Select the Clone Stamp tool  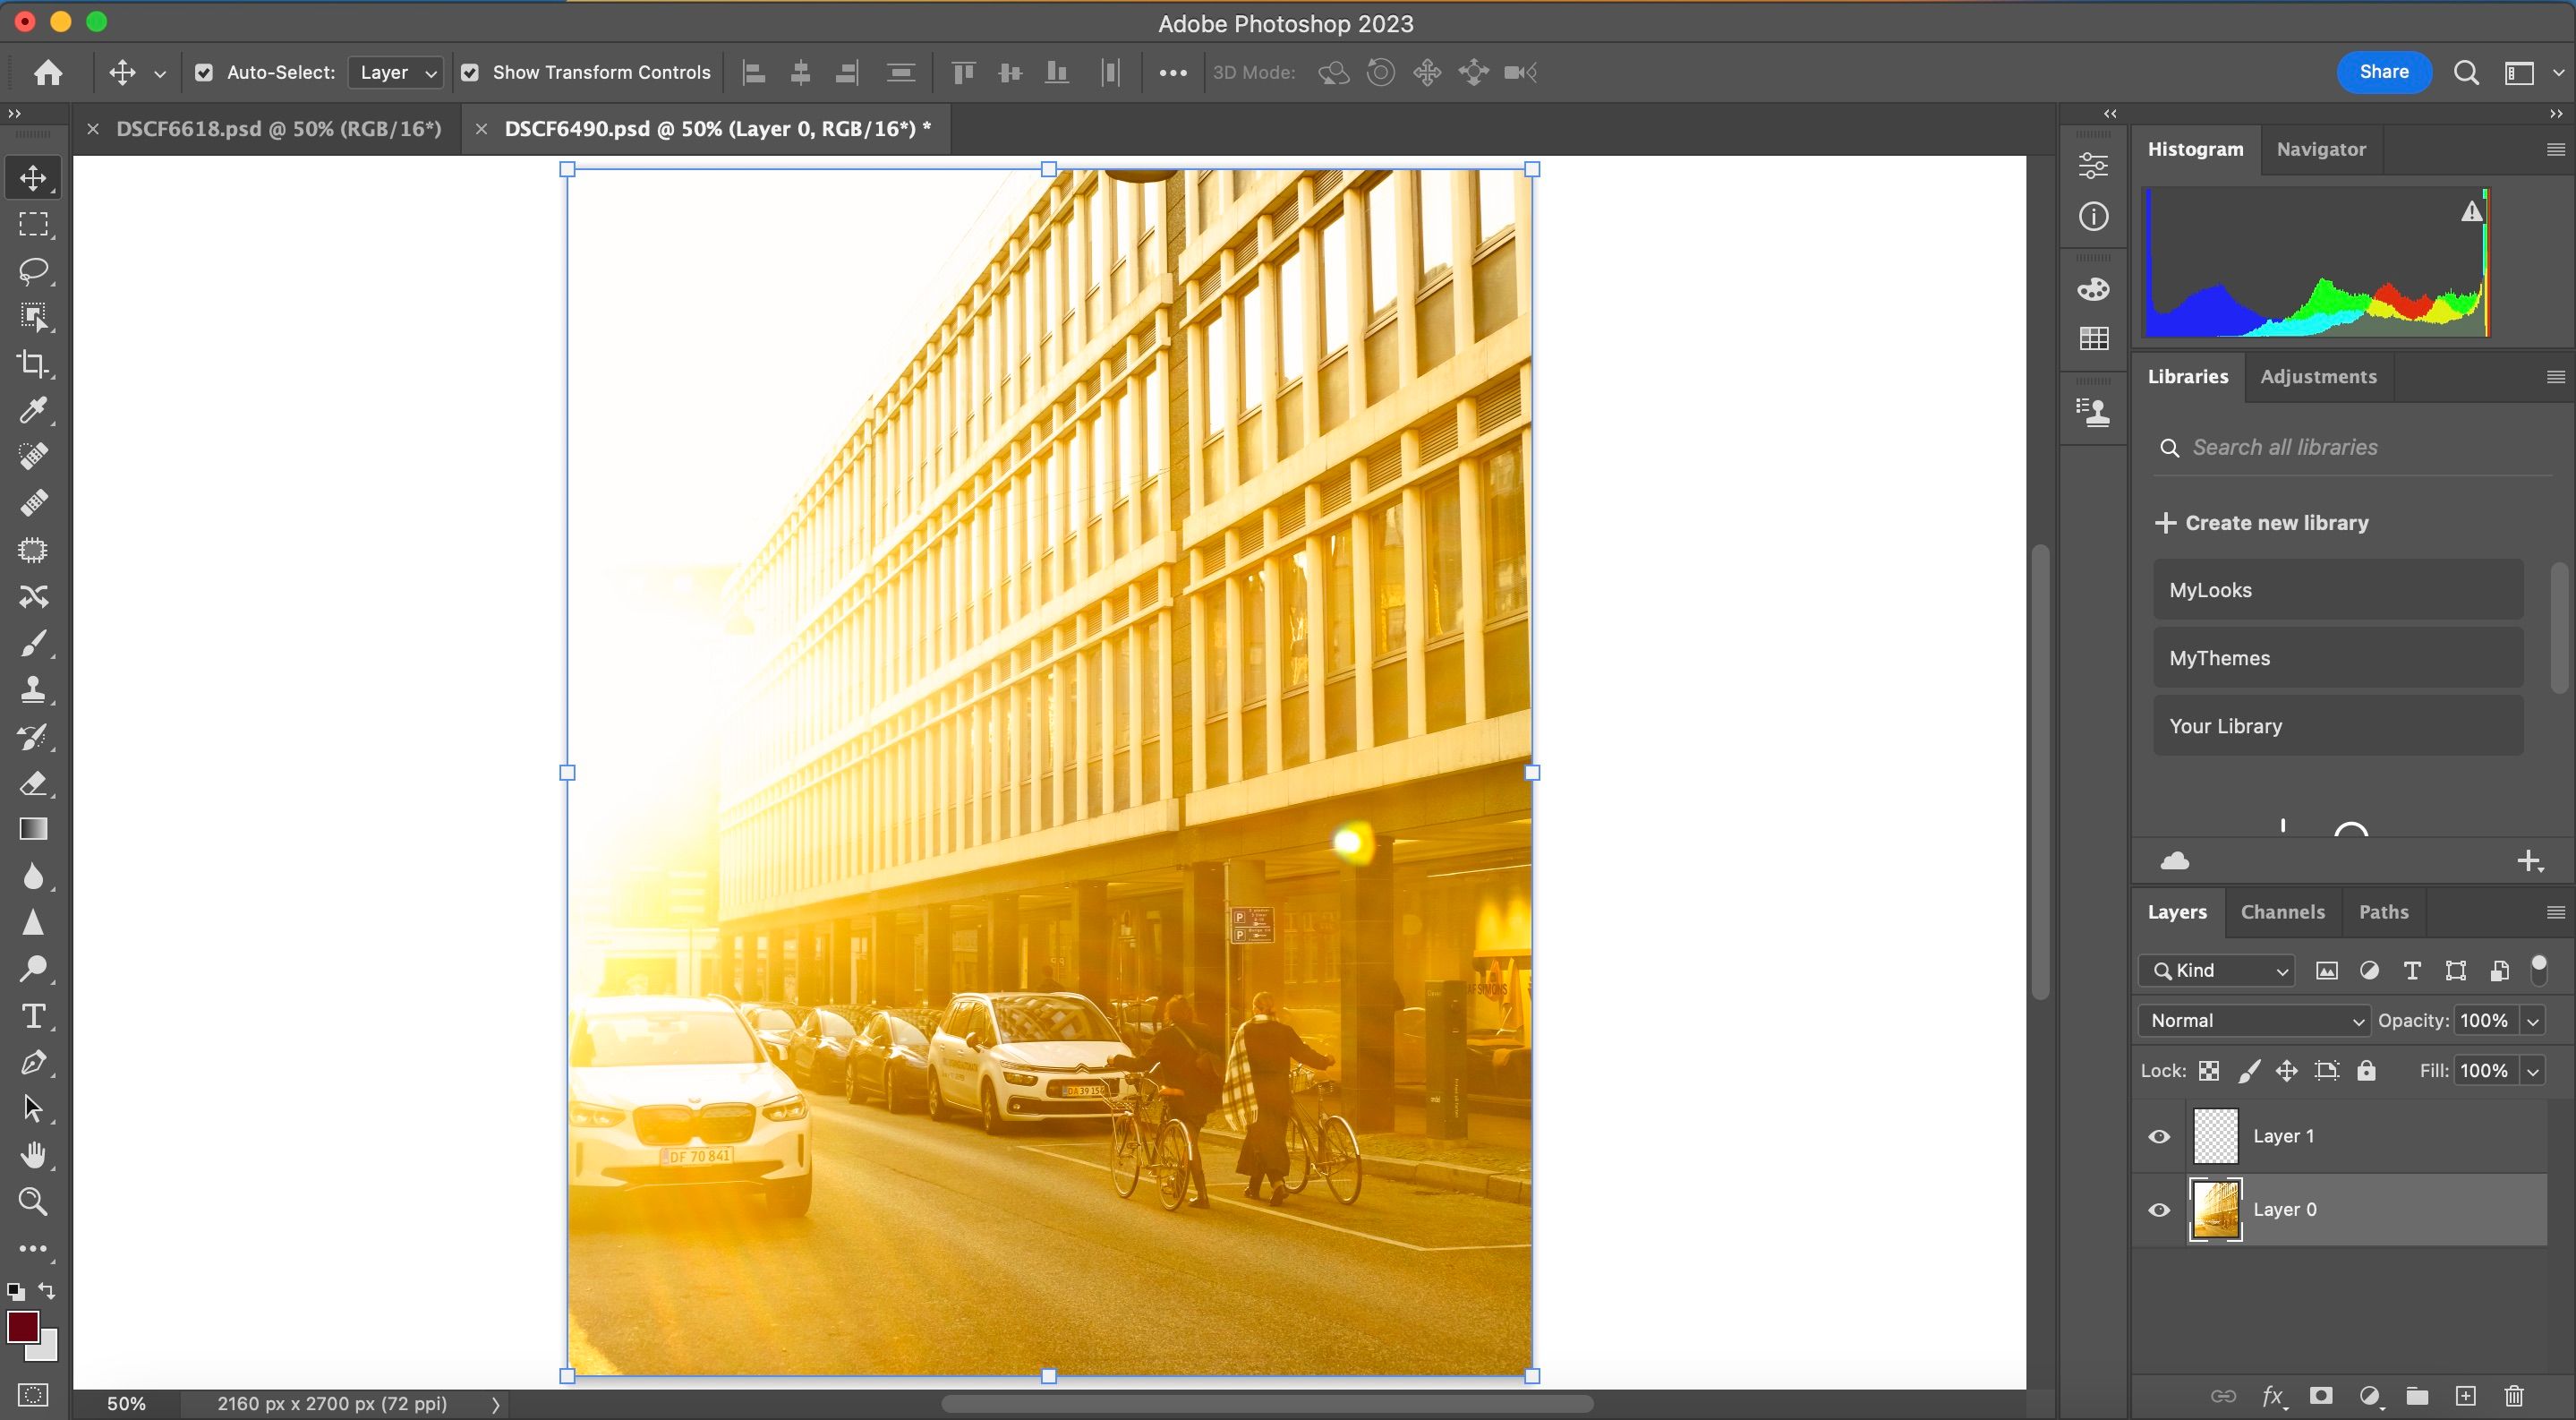click(x=33, y=689)
